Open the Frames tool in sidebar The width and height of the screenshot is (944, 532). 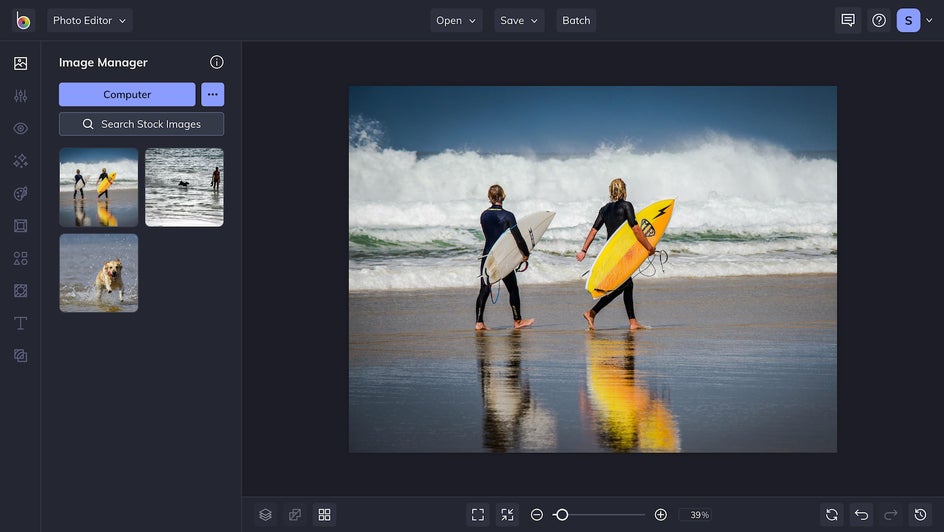(x=20, y=226)
